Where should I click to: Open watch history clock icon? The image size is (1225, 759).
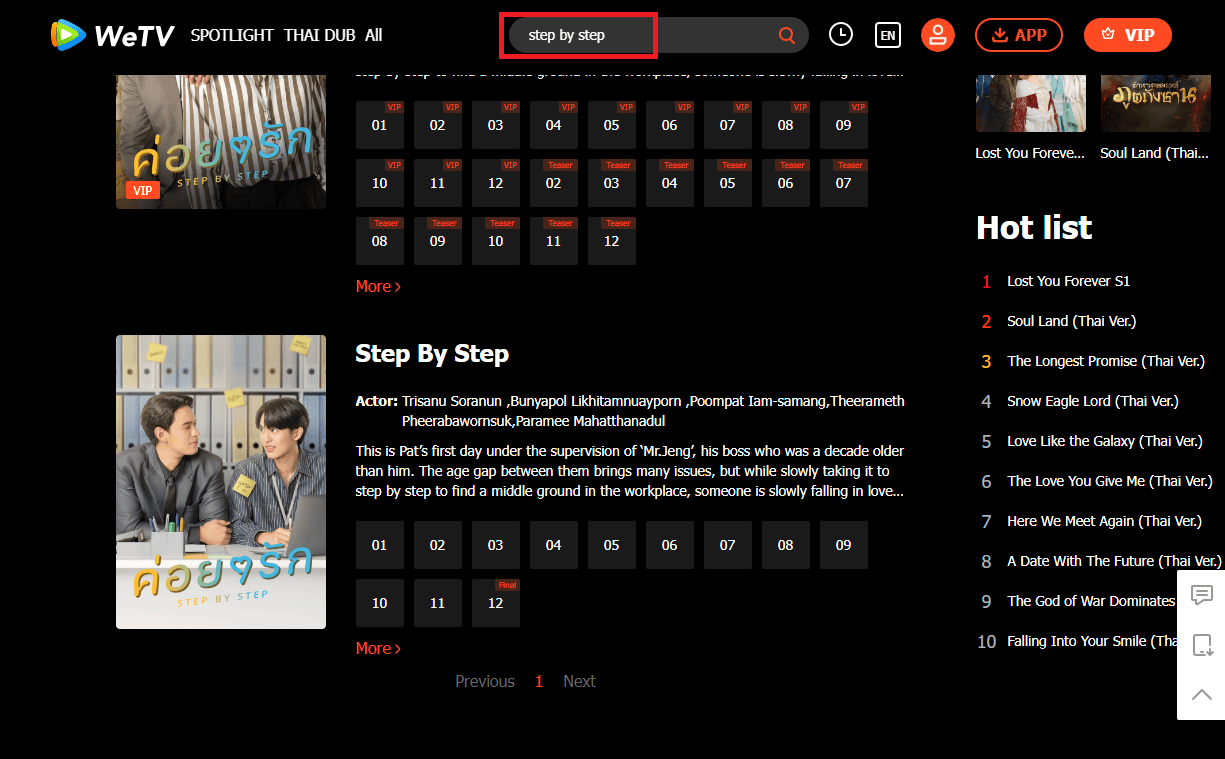841,35
